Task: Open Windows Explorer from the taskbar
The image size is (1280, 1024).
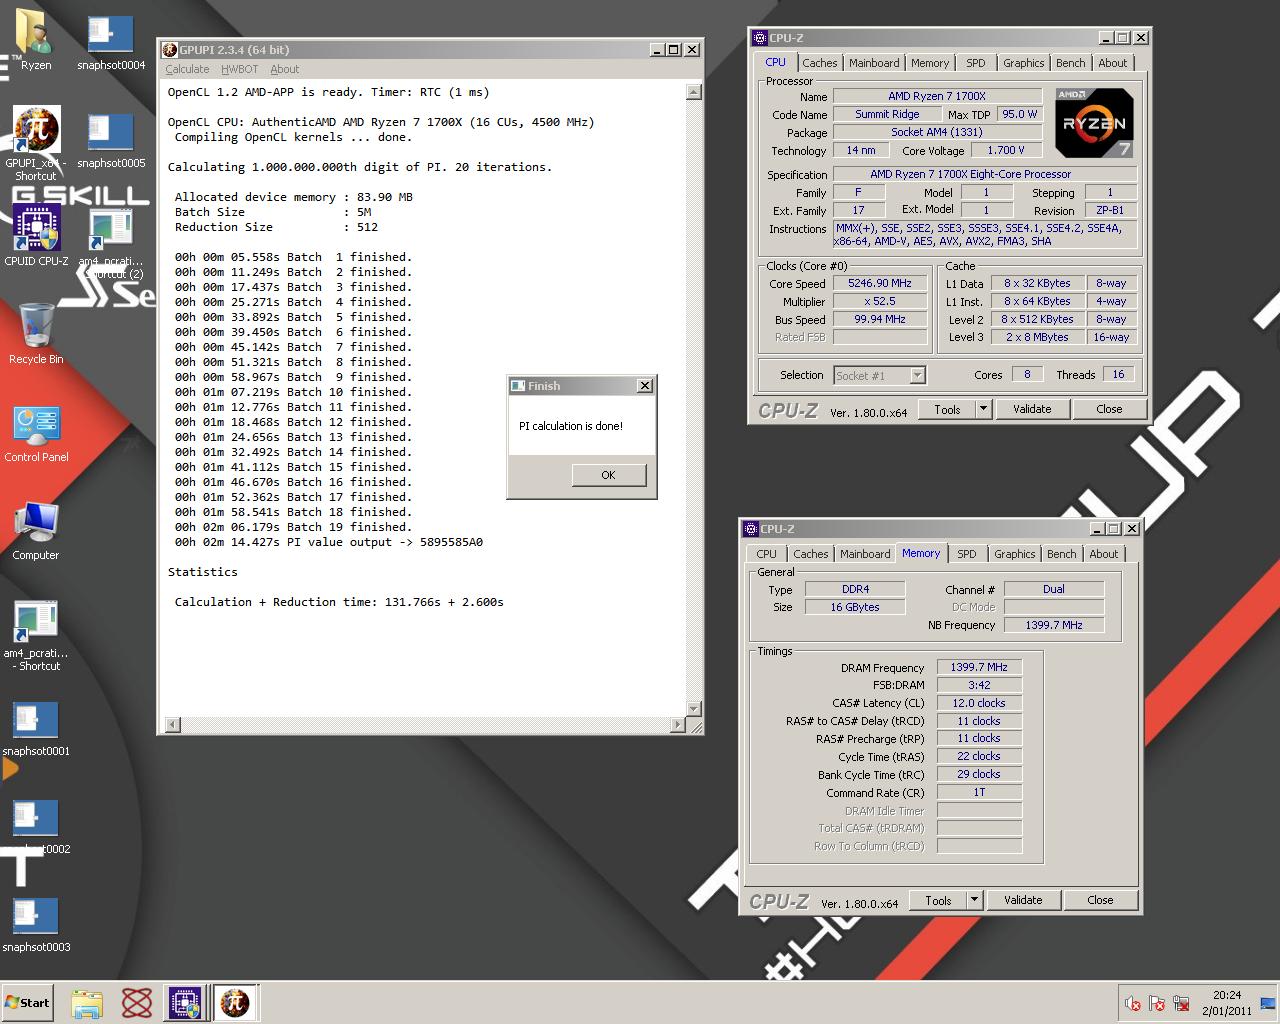Action: pos(87,1003)
